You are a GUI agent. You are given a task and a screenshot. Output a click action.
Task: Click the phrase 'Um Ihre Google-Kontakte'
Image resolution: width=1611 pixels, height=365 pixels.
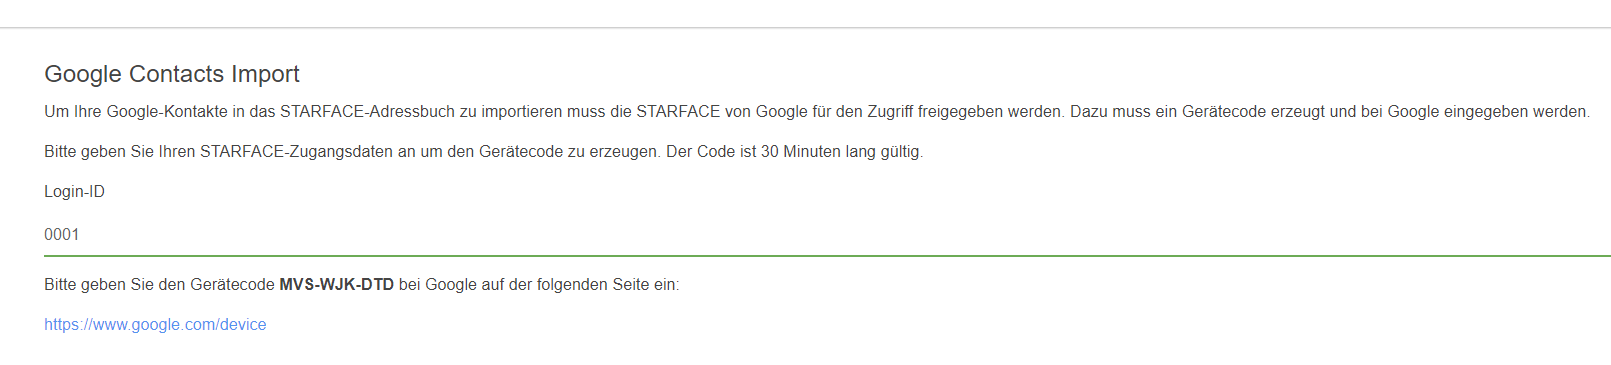[136, 111]
